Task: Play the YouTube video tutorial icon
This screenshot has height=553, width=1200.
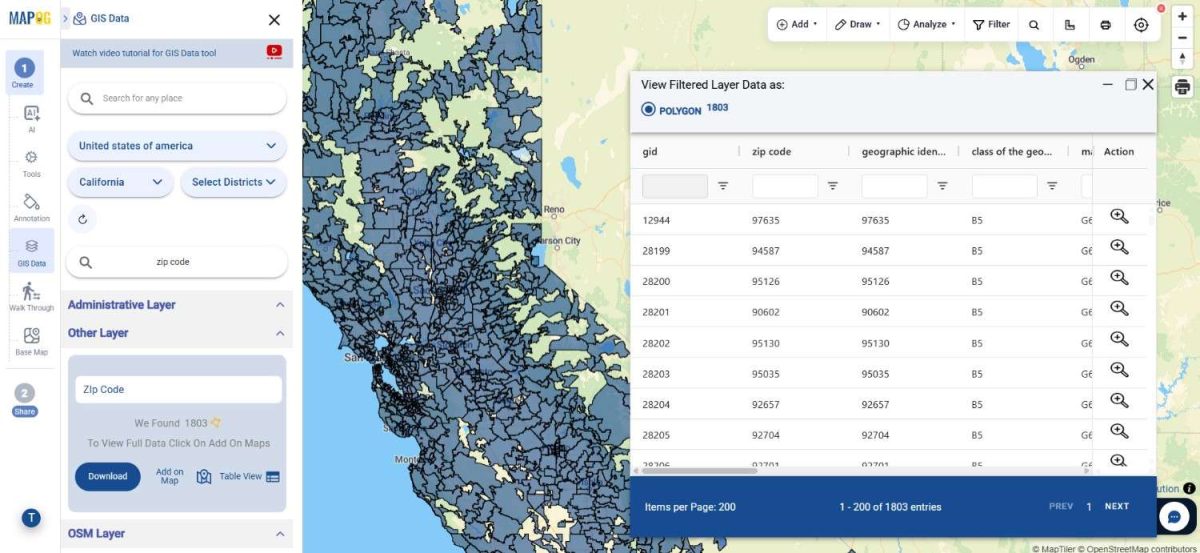Action: [x=274, y=52]
